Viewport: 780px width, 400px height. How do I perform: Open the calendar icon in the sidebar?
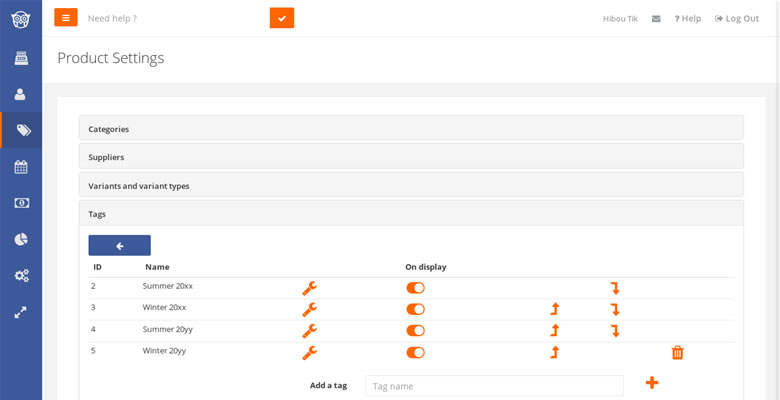click(x=21, y=167)
